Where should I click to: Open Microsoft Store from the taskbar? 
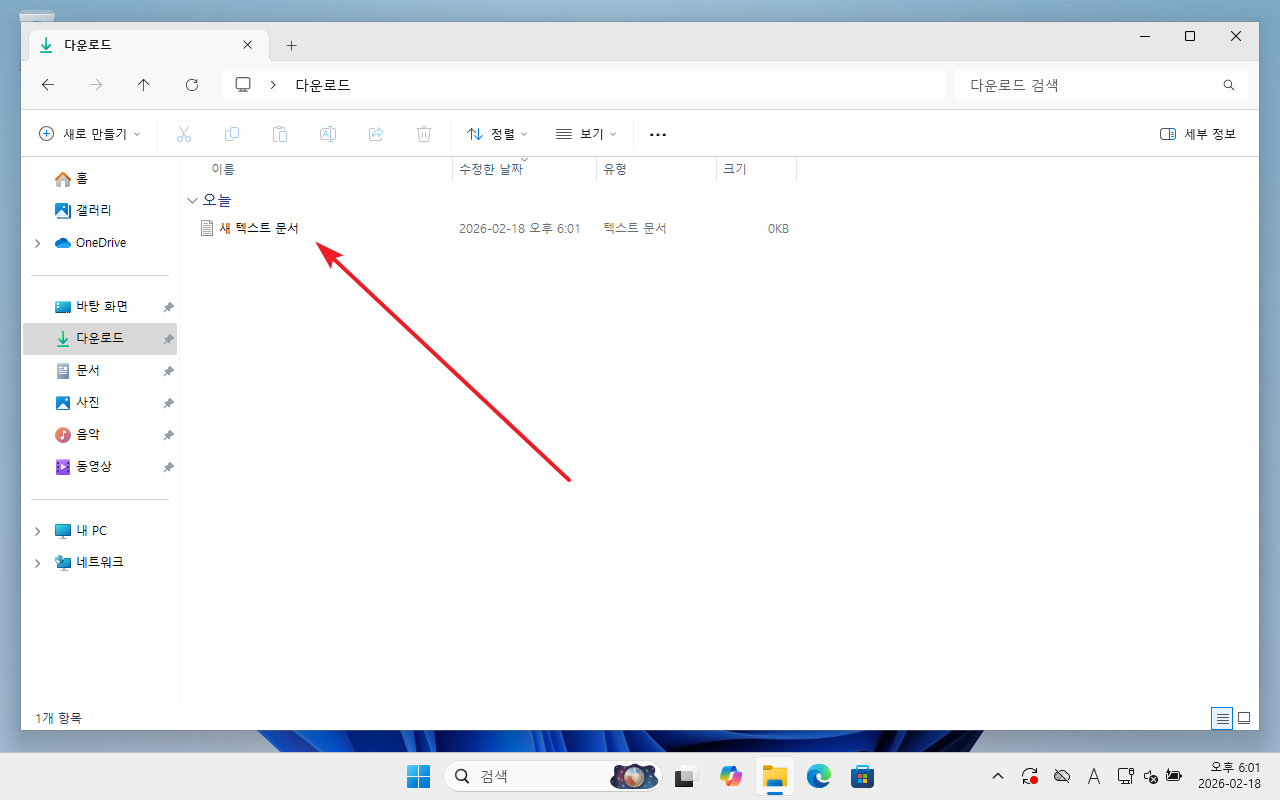point(862,776)
